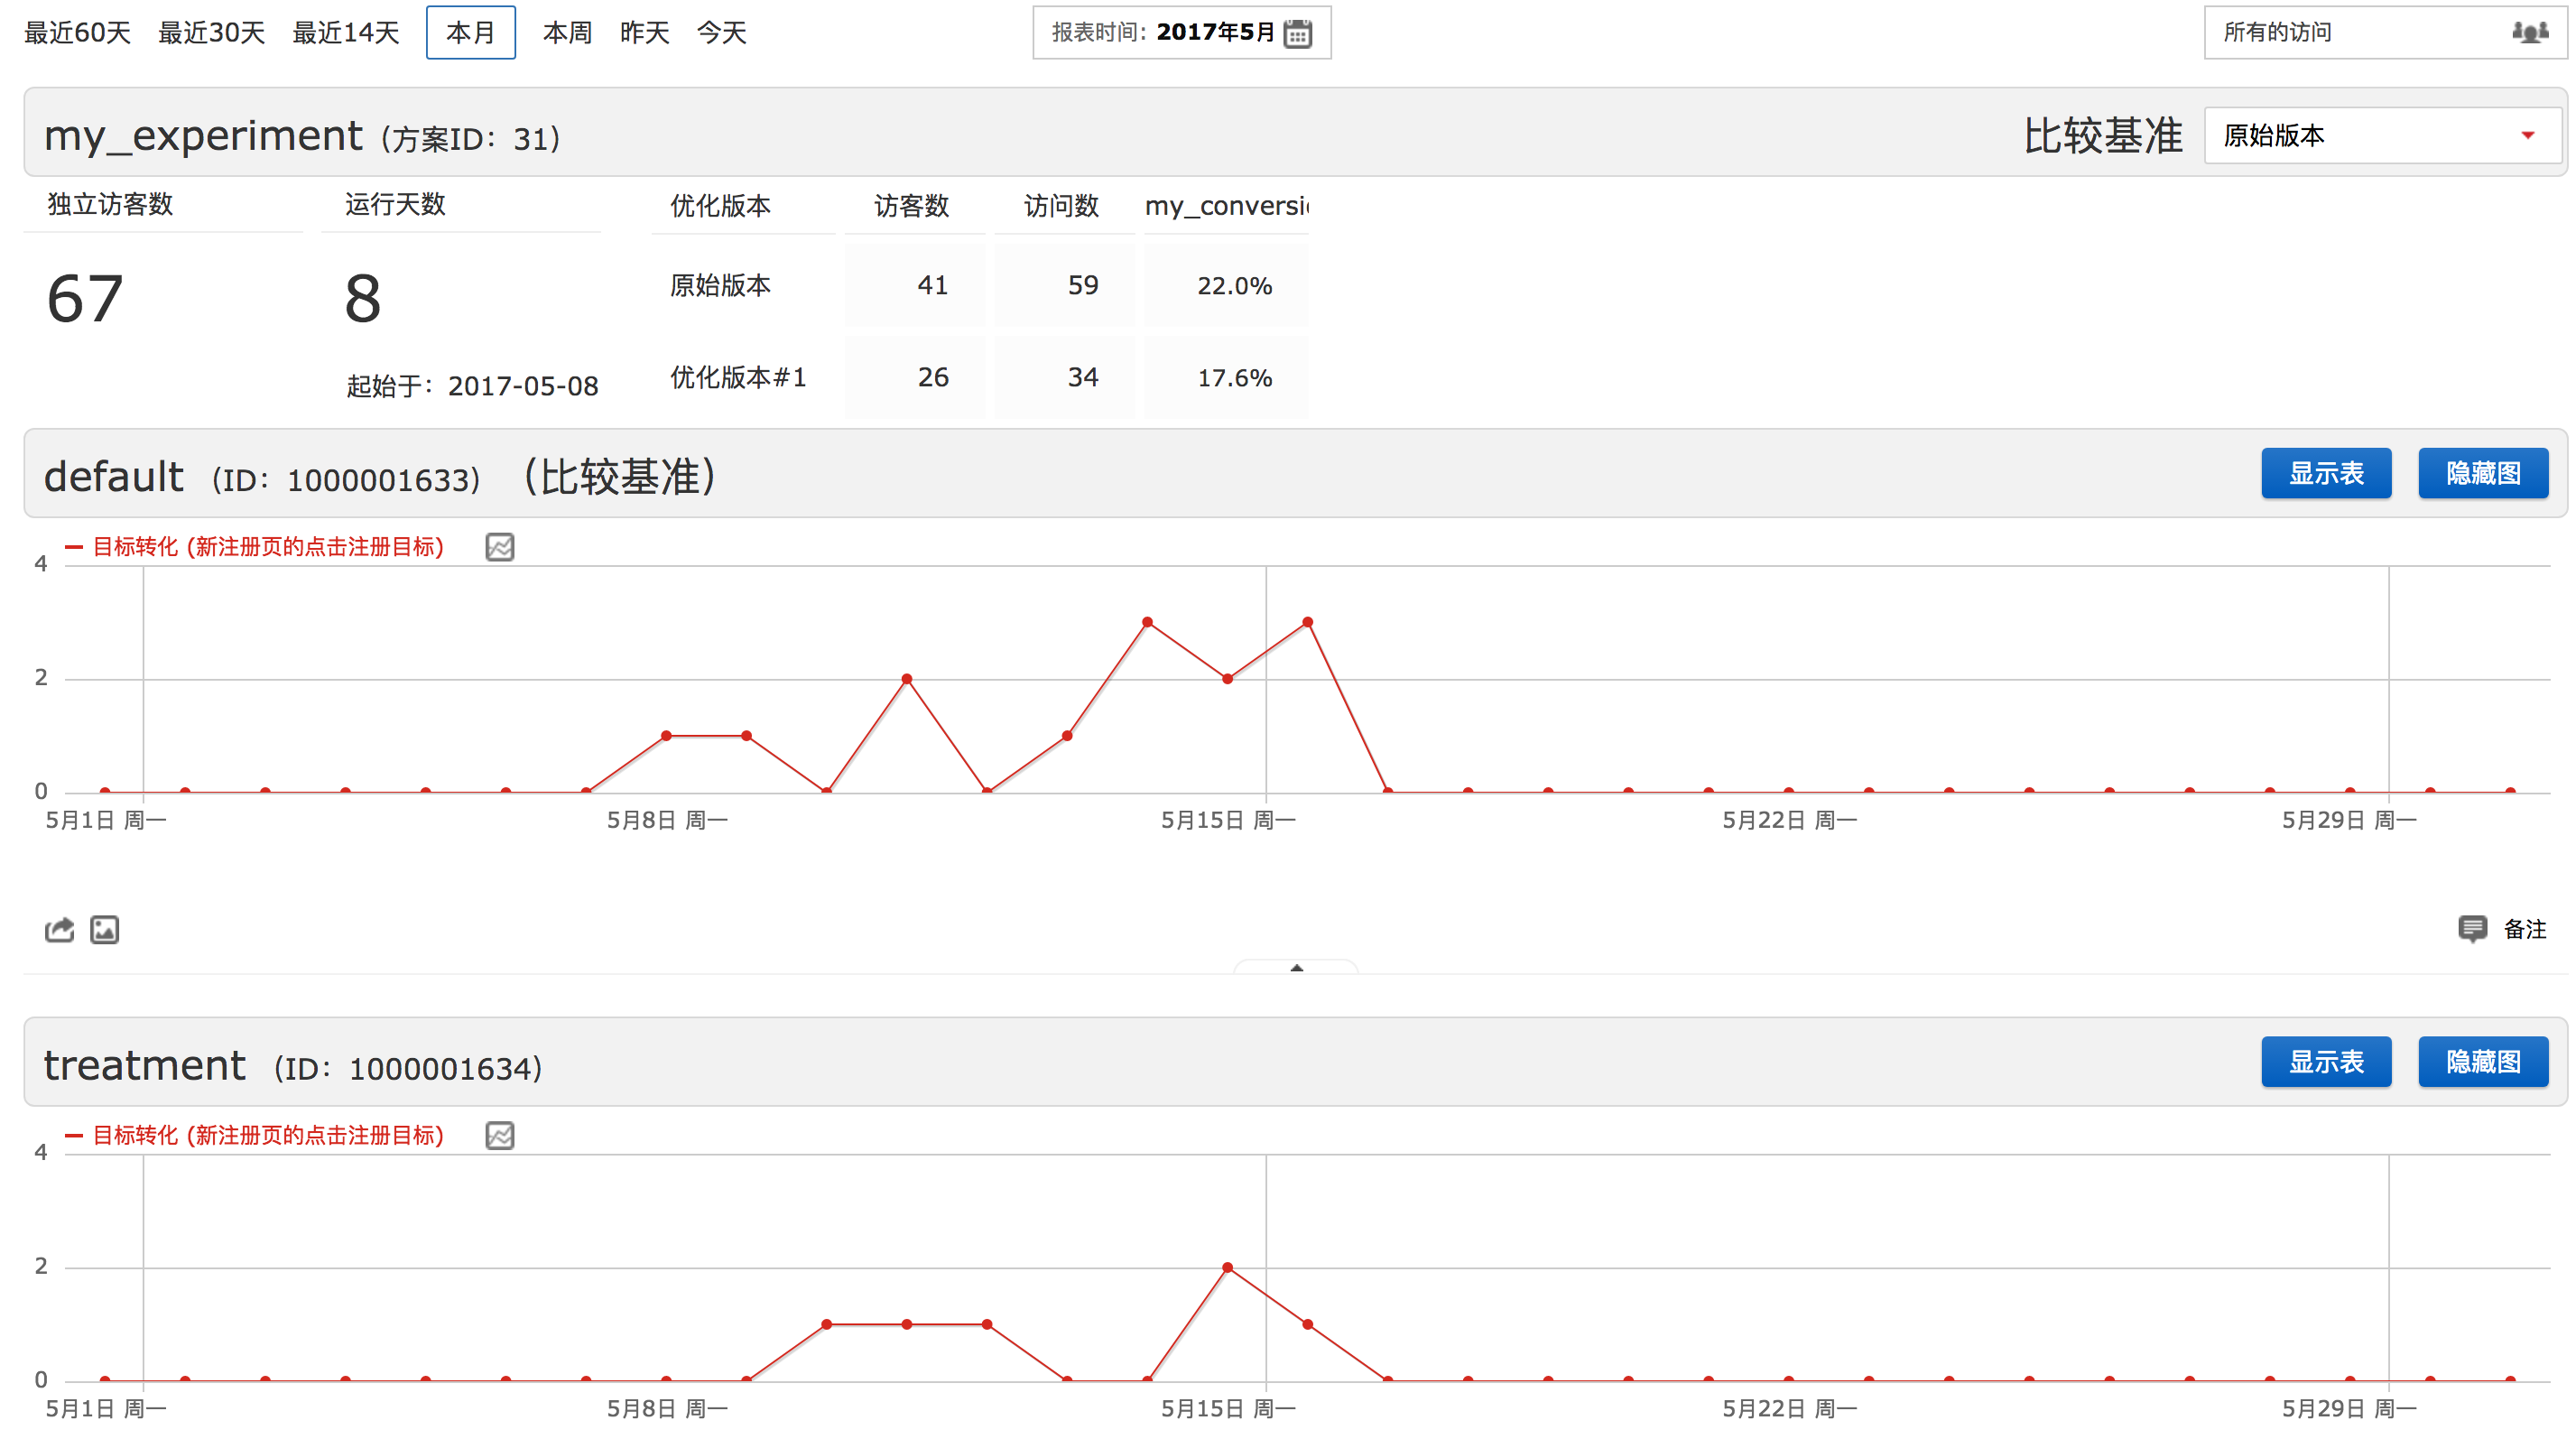
Task: Click the visitor segment people icon
Action: click(2529, 32)
